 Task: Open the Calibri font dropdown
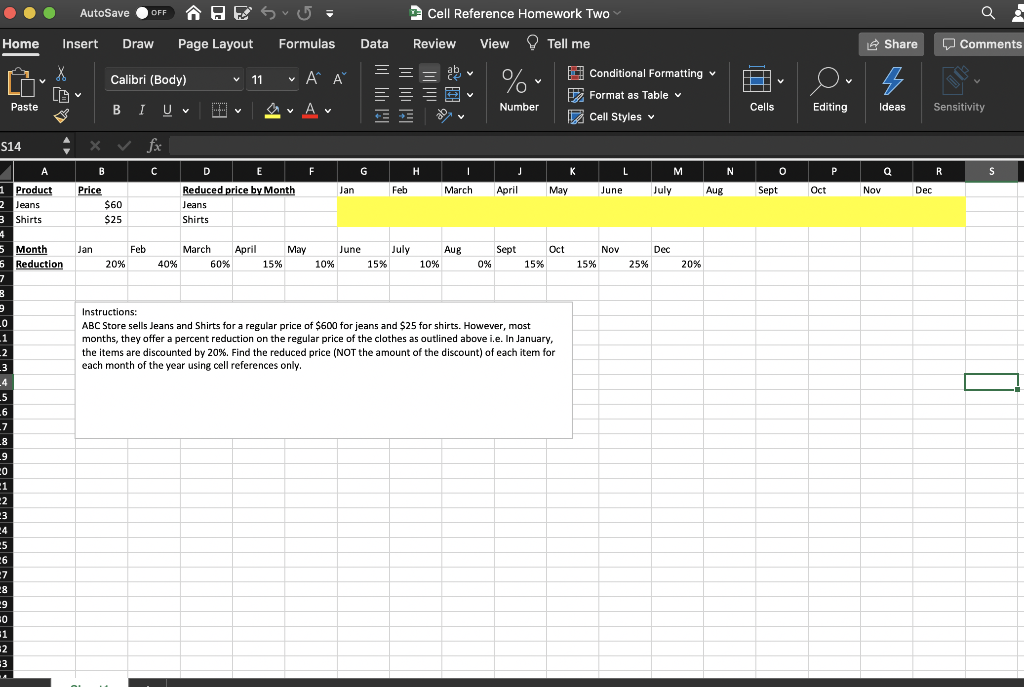pos(170,79)
